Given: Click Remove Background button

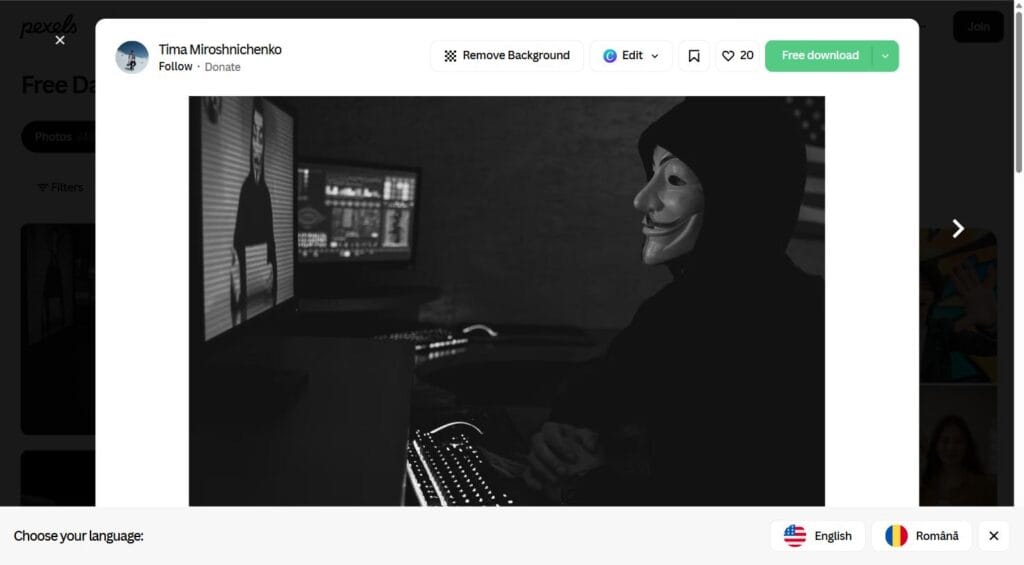Looking at the screenshot, I should coord(507,56).
